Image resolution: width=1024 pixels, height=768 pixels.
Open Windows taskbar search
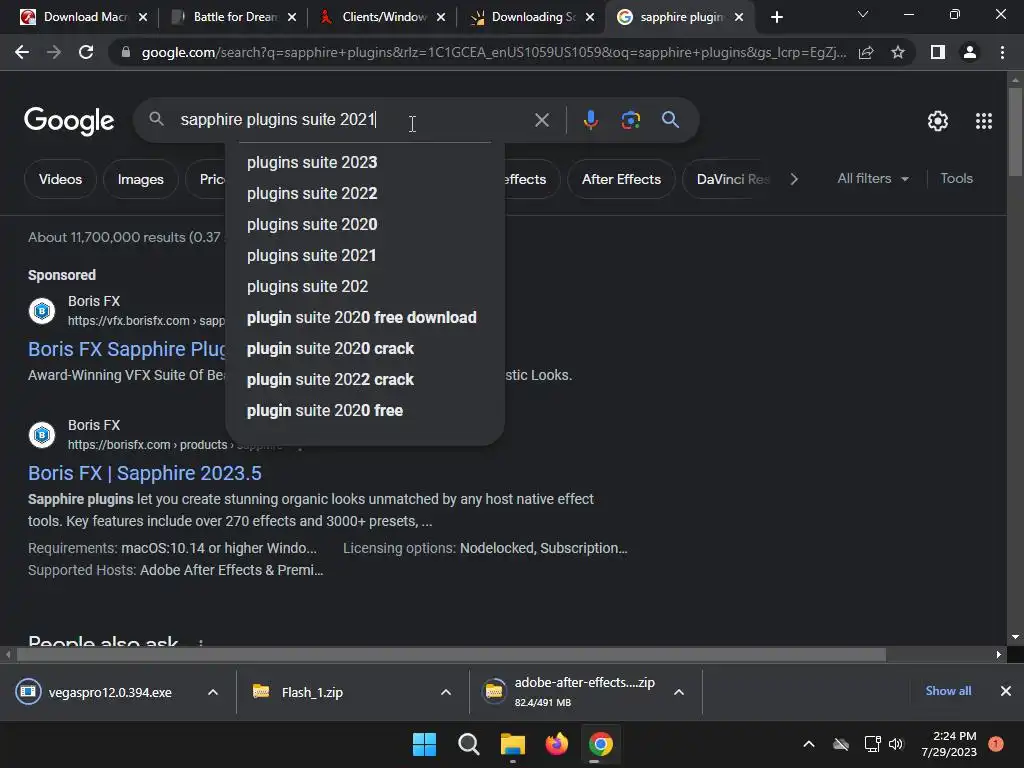point(468,744)
